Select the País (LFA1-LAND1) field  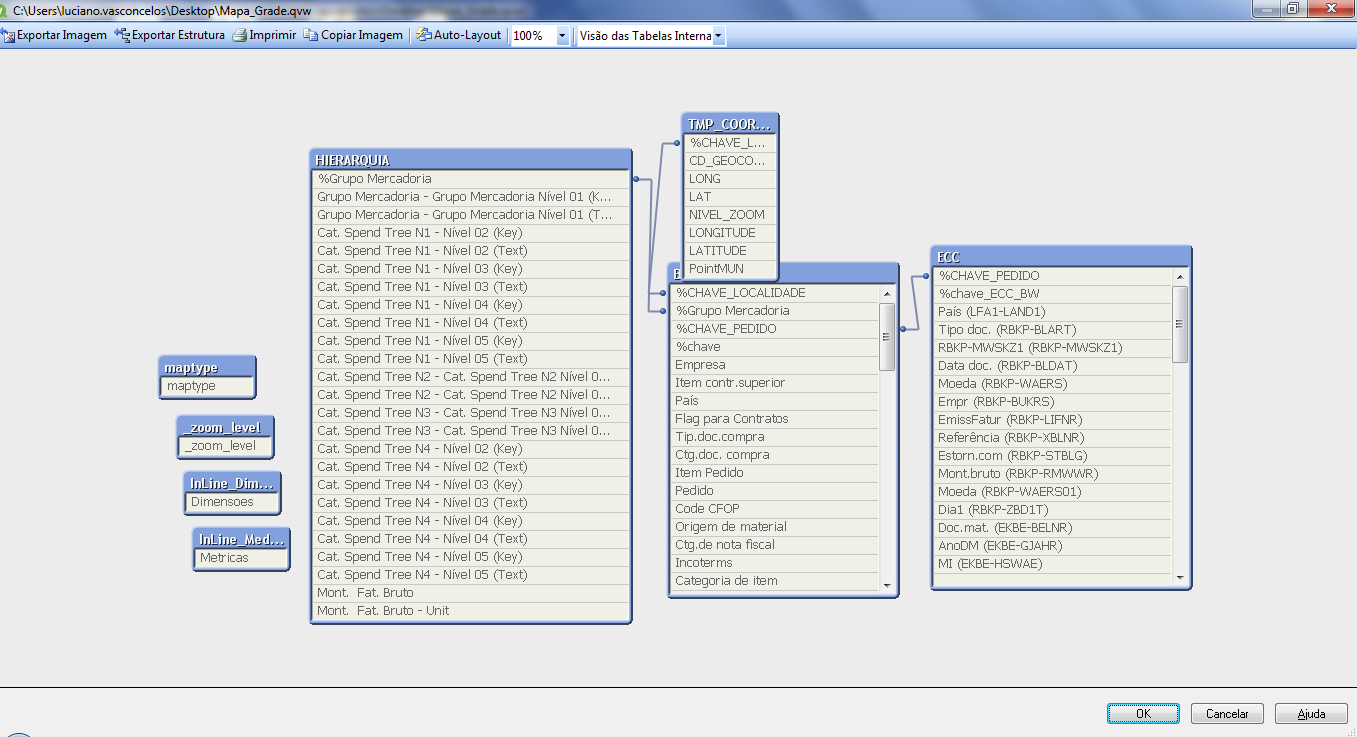[1053, 312]
